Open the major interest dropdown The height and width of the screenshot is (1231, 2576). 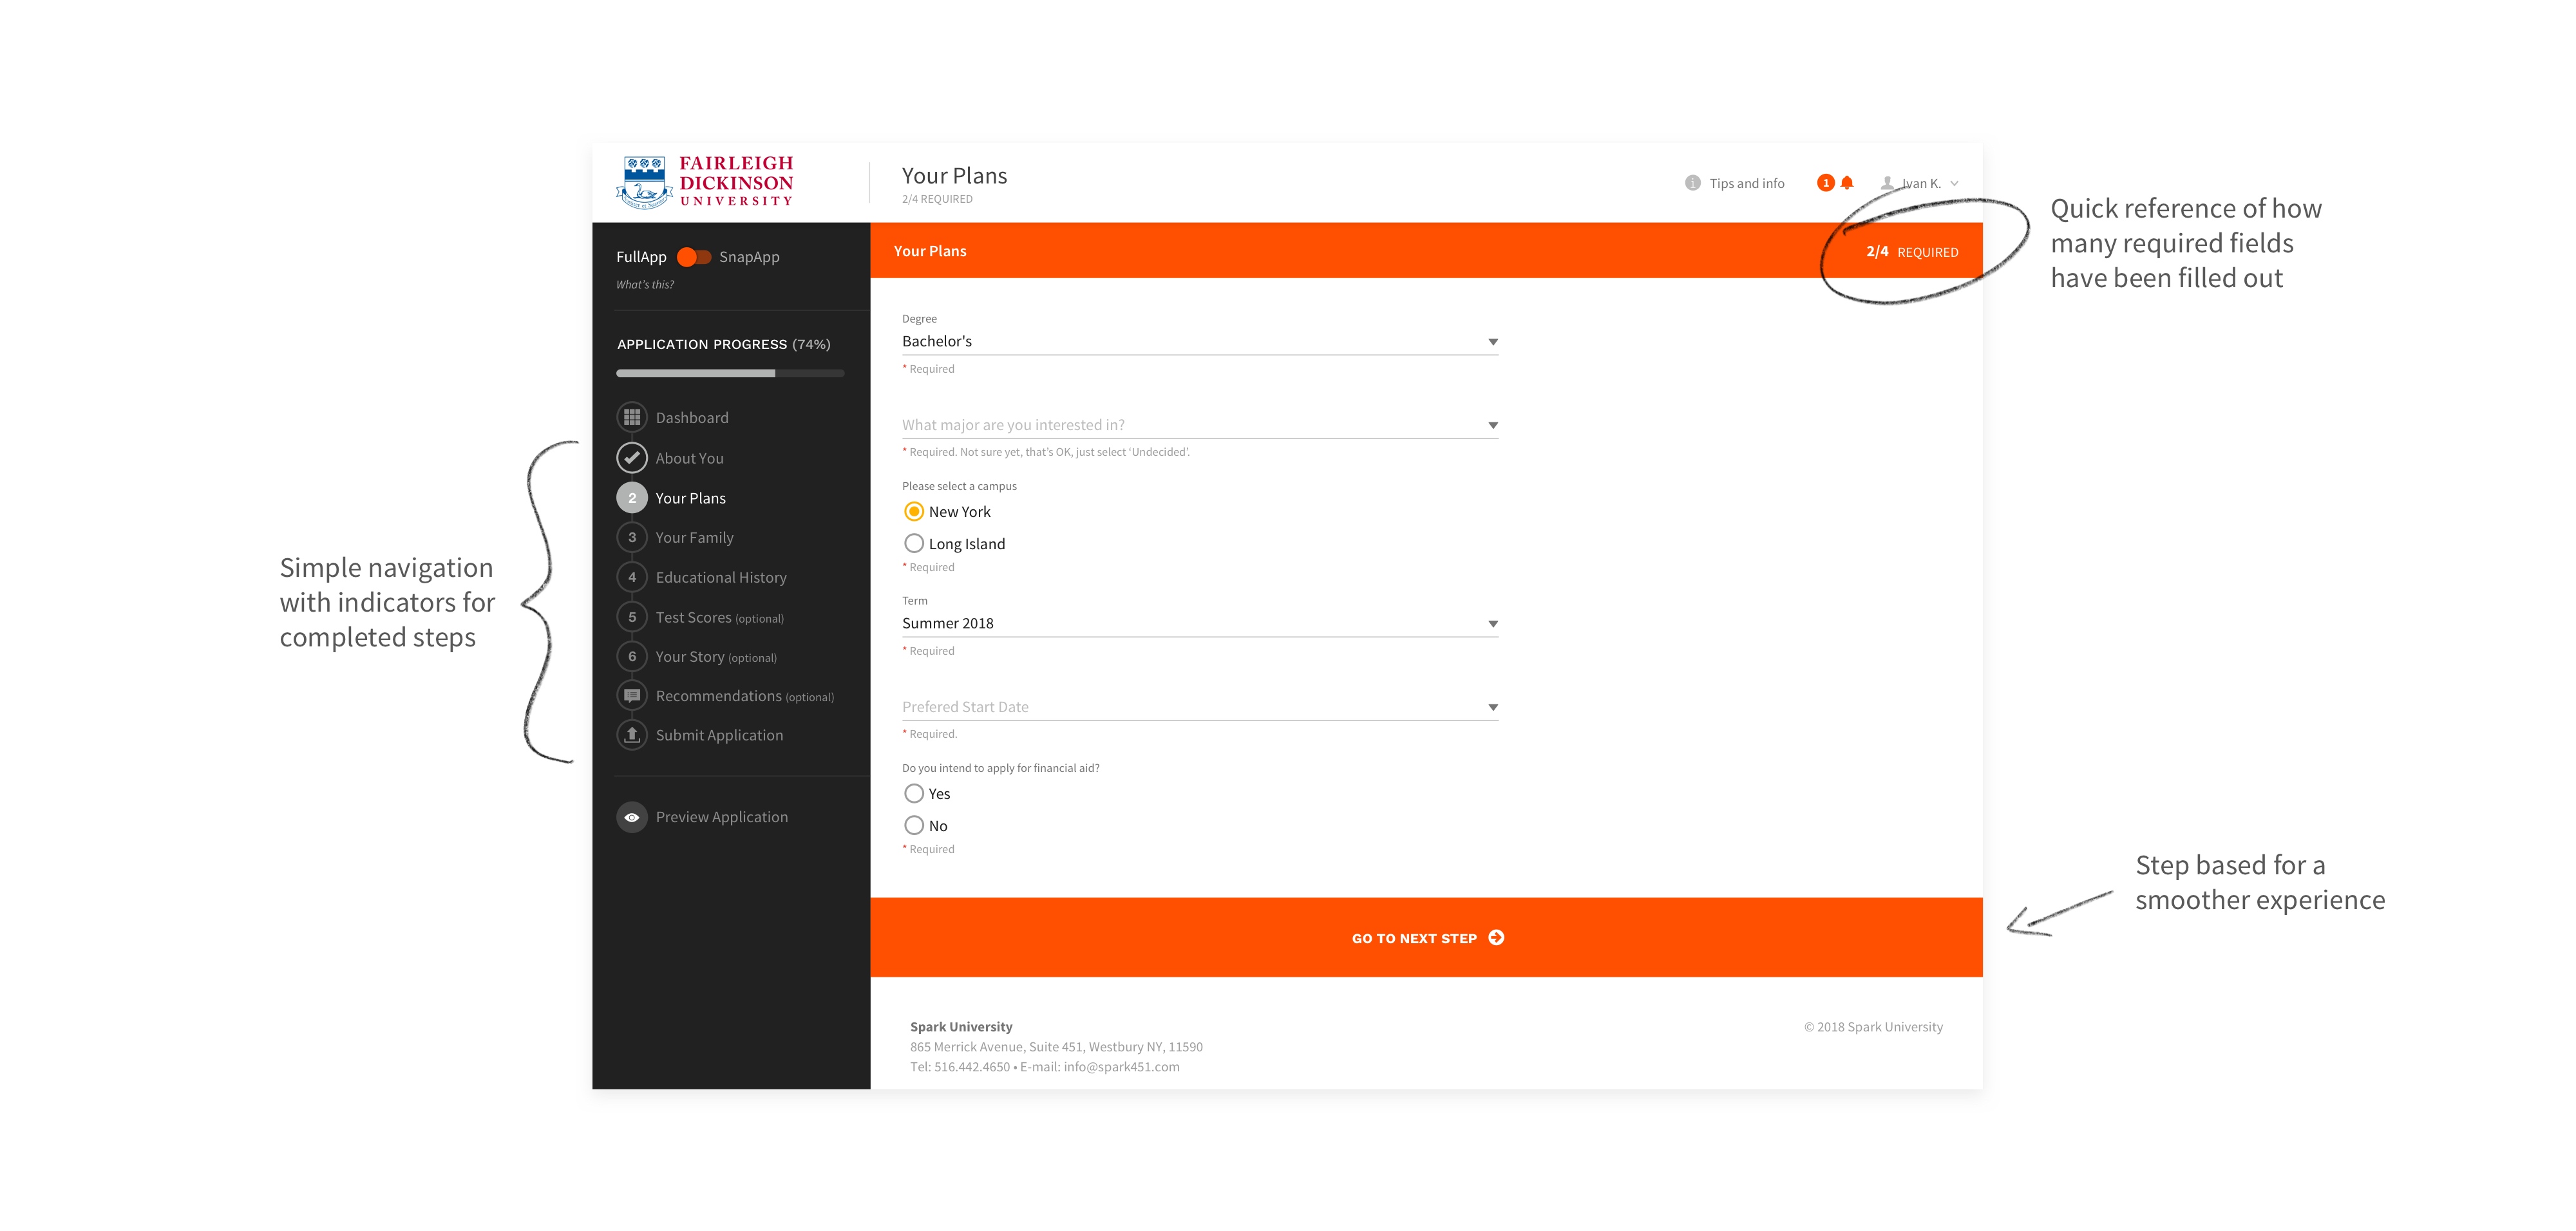pyautogui.click(x=1200, y=425)
